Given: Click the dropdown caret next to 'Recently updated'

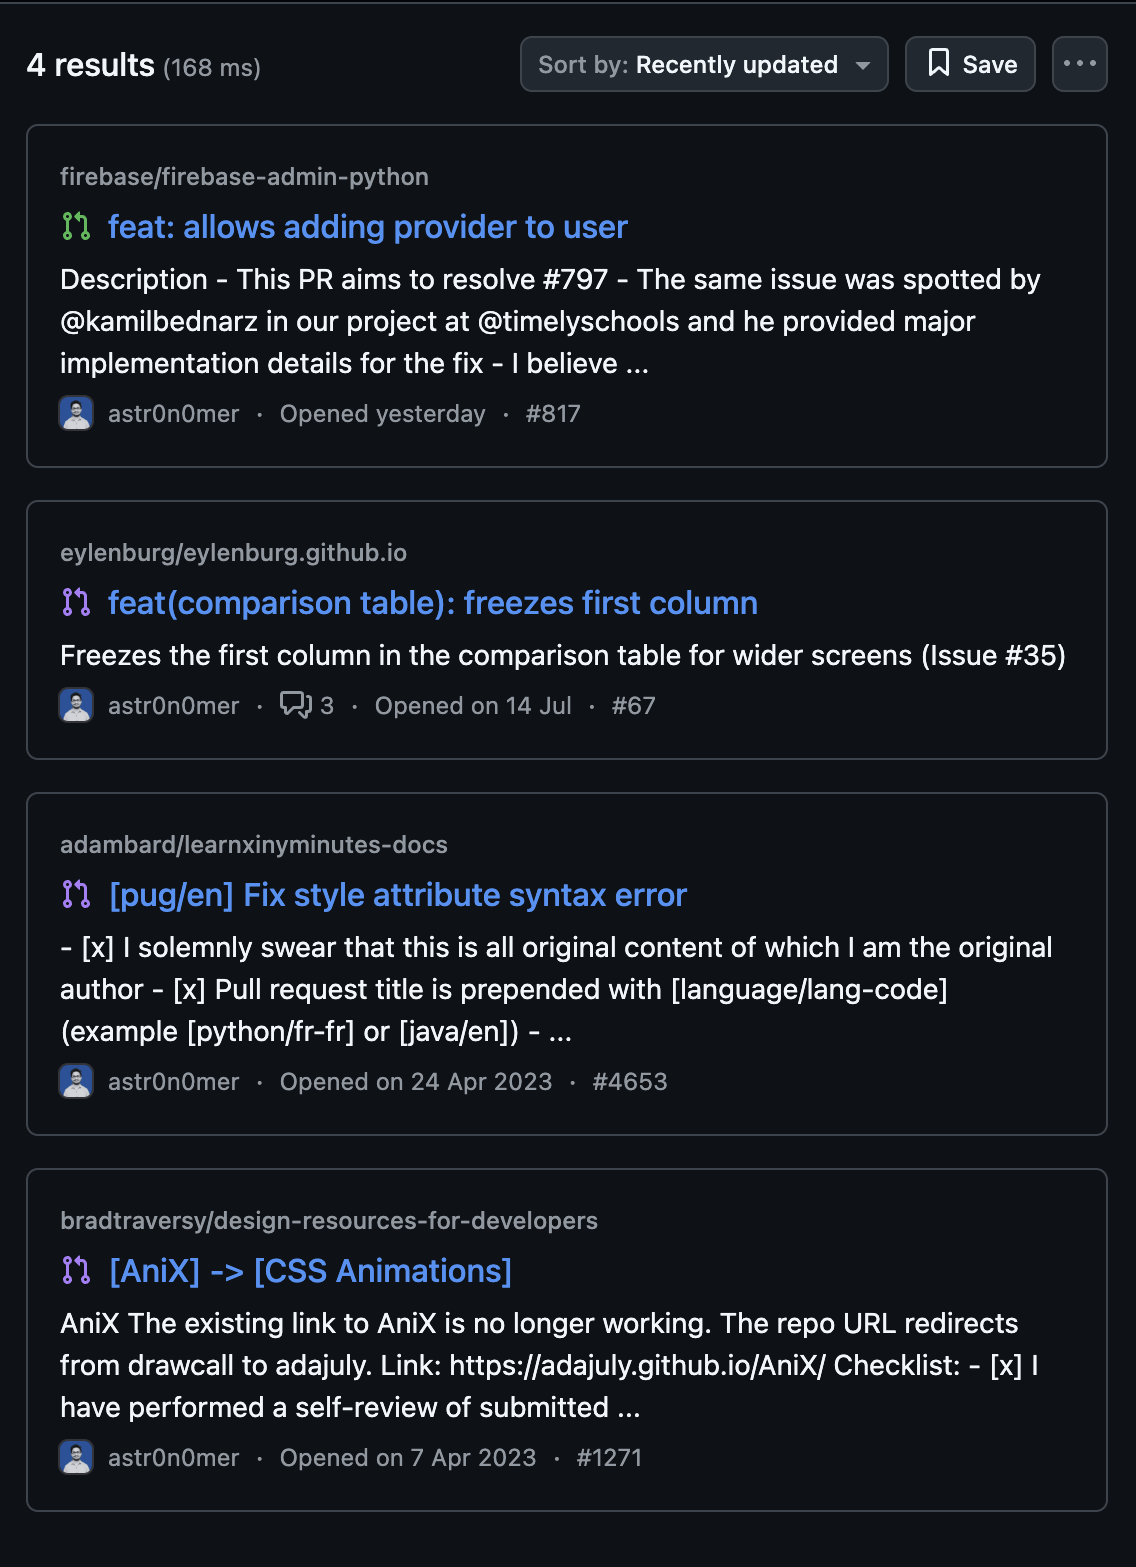Looking at the screenshot, I should (862, 65).
